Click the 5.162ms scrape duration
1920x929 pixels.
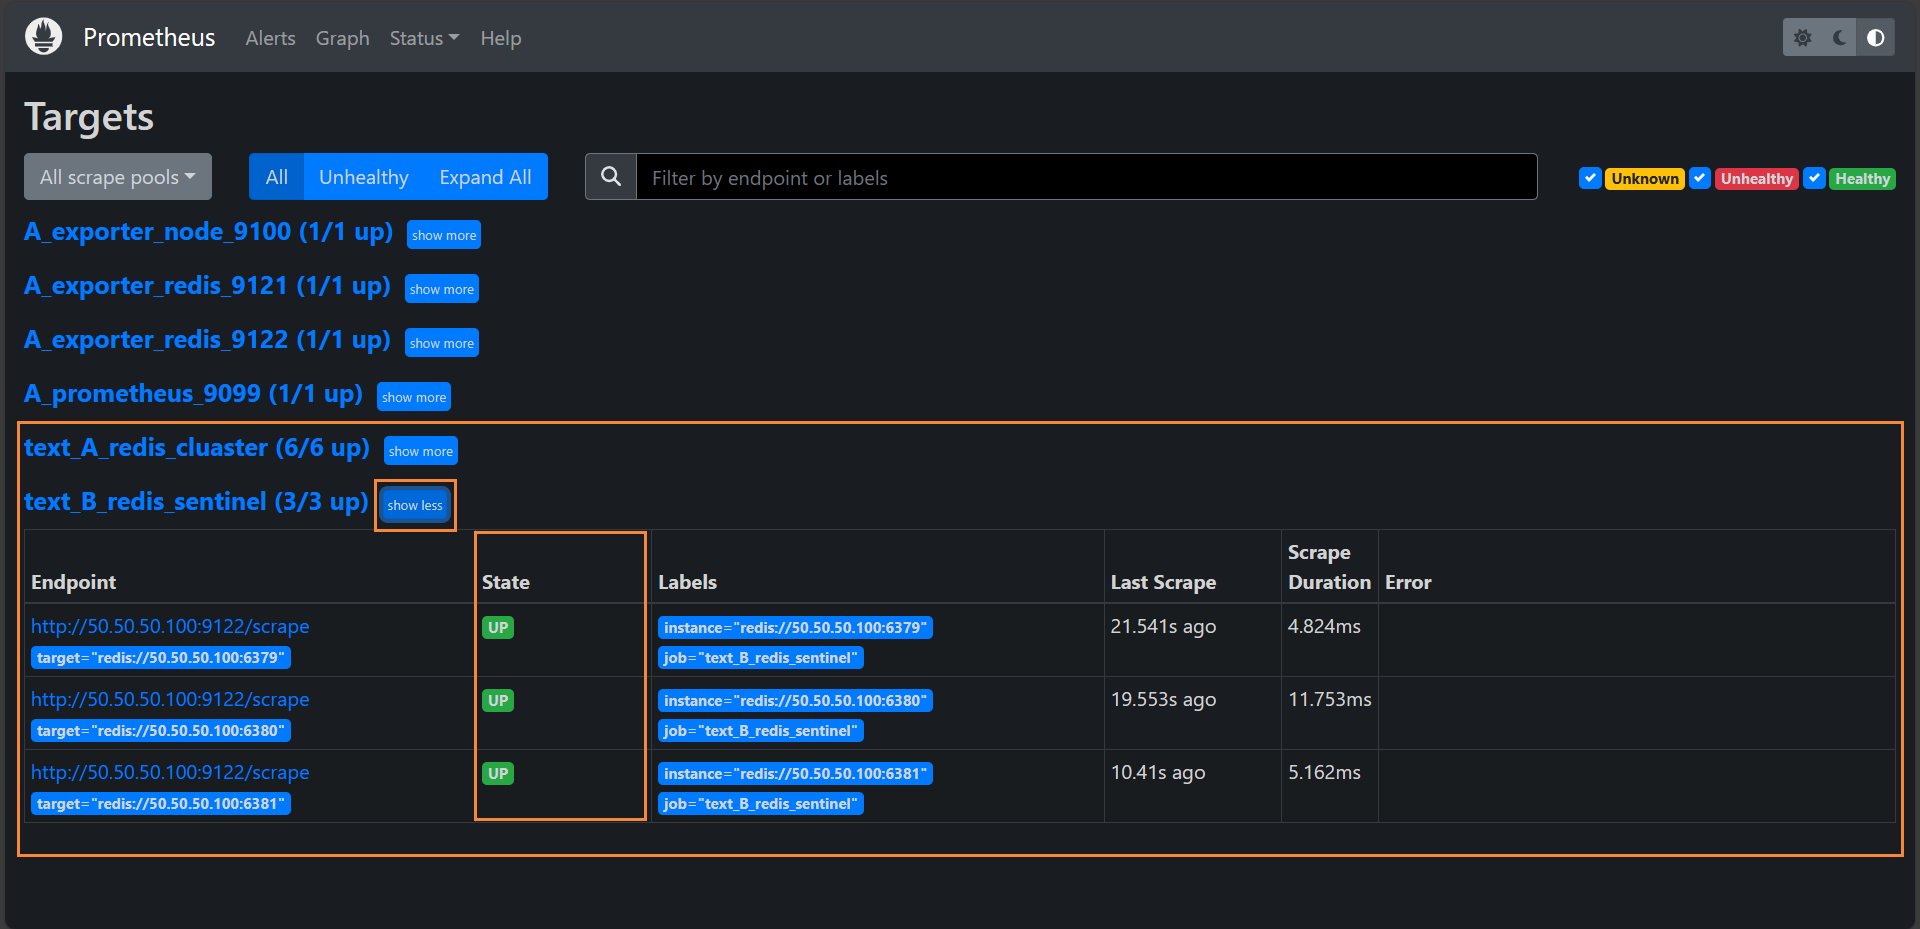[1324, 772]
